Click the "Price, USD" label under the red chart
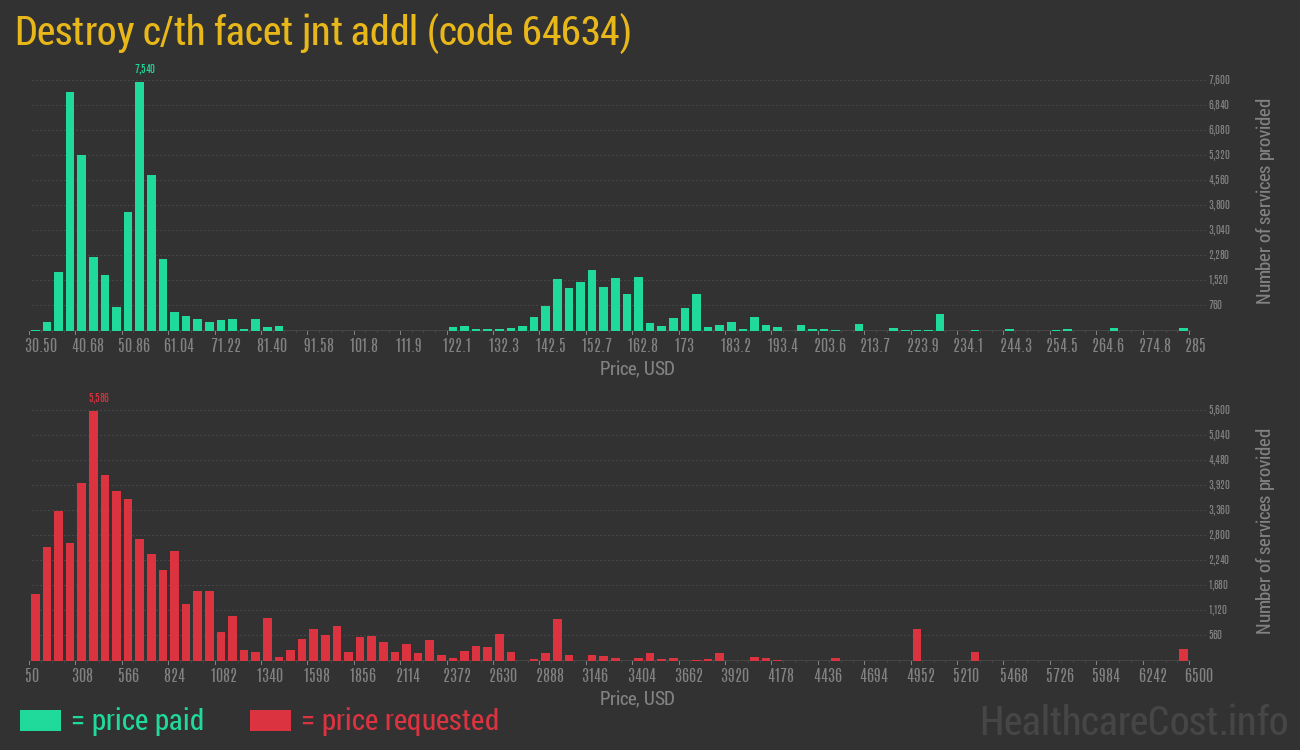 click(x=637, y=698)
